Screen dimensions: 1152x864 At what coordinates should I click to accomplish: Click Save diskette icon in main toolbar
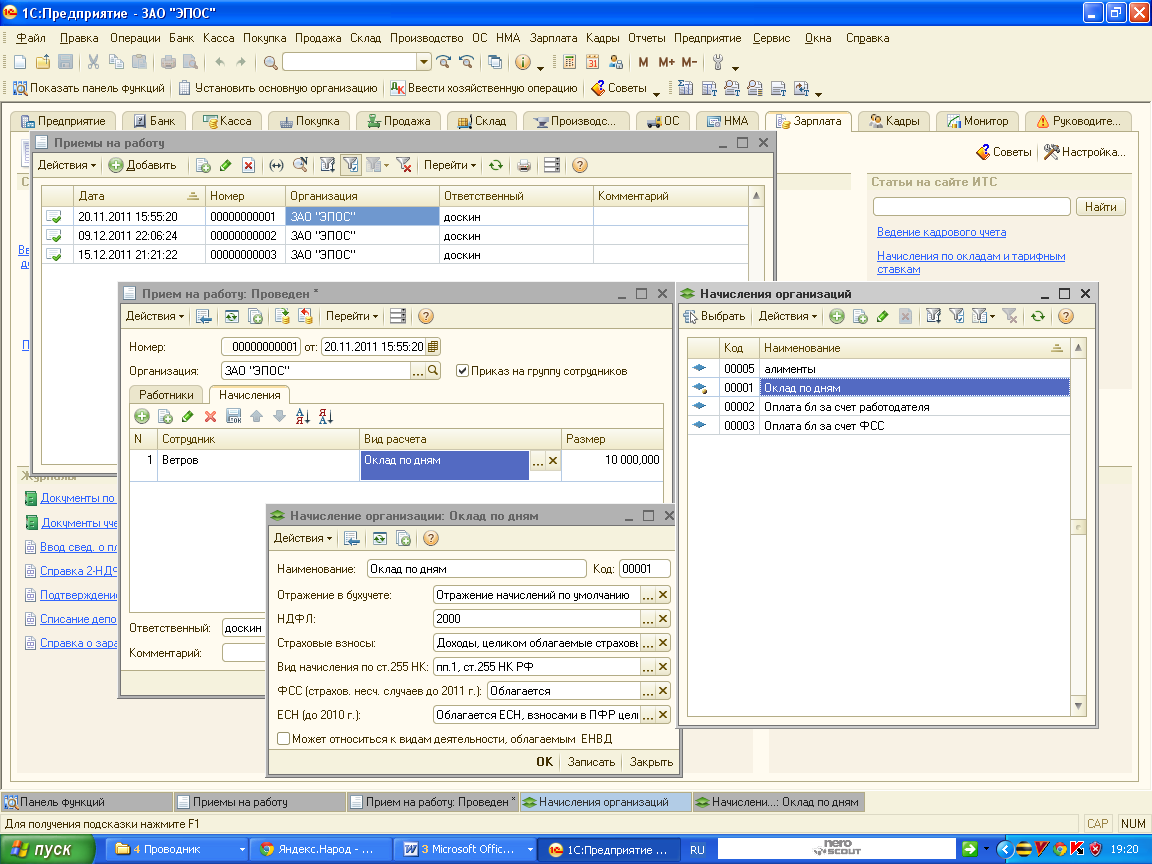point(65,62)
